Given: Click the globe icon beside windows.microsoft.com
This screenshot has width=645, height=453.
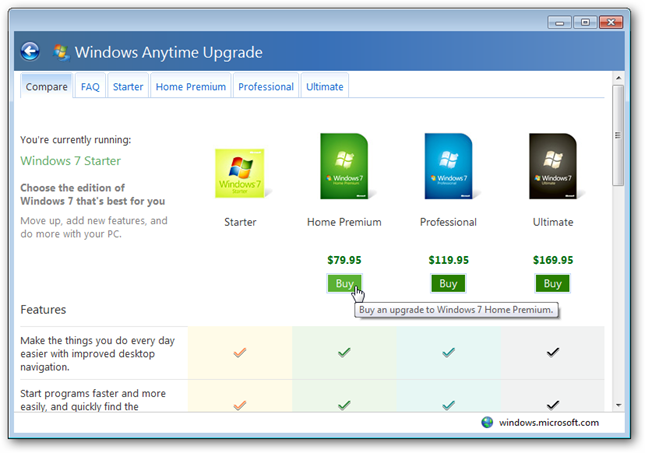Looking at the screenshot, I should click(487, 422).
